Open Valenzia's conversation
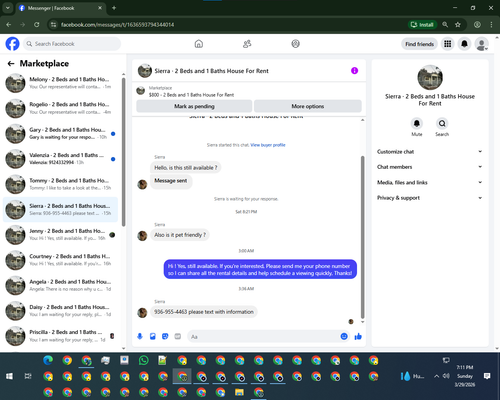 (61, 159)
